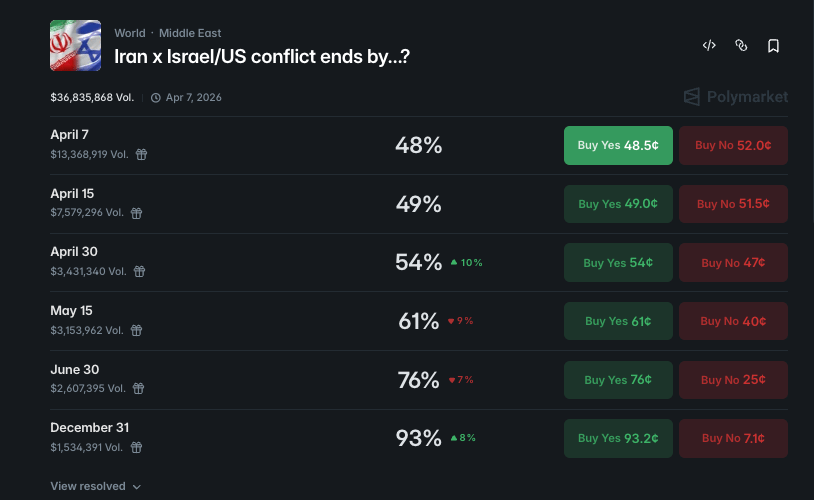Click the gift icon for April 7
Viewport: 814px width, 500px height.
tap(142, 155)
